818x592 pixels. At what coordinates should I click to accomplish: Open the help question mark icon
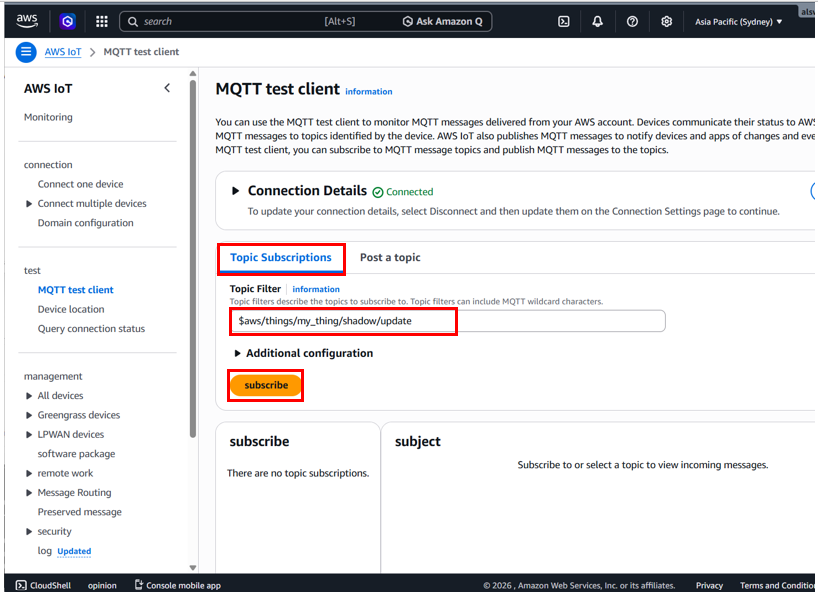[632, 21]
